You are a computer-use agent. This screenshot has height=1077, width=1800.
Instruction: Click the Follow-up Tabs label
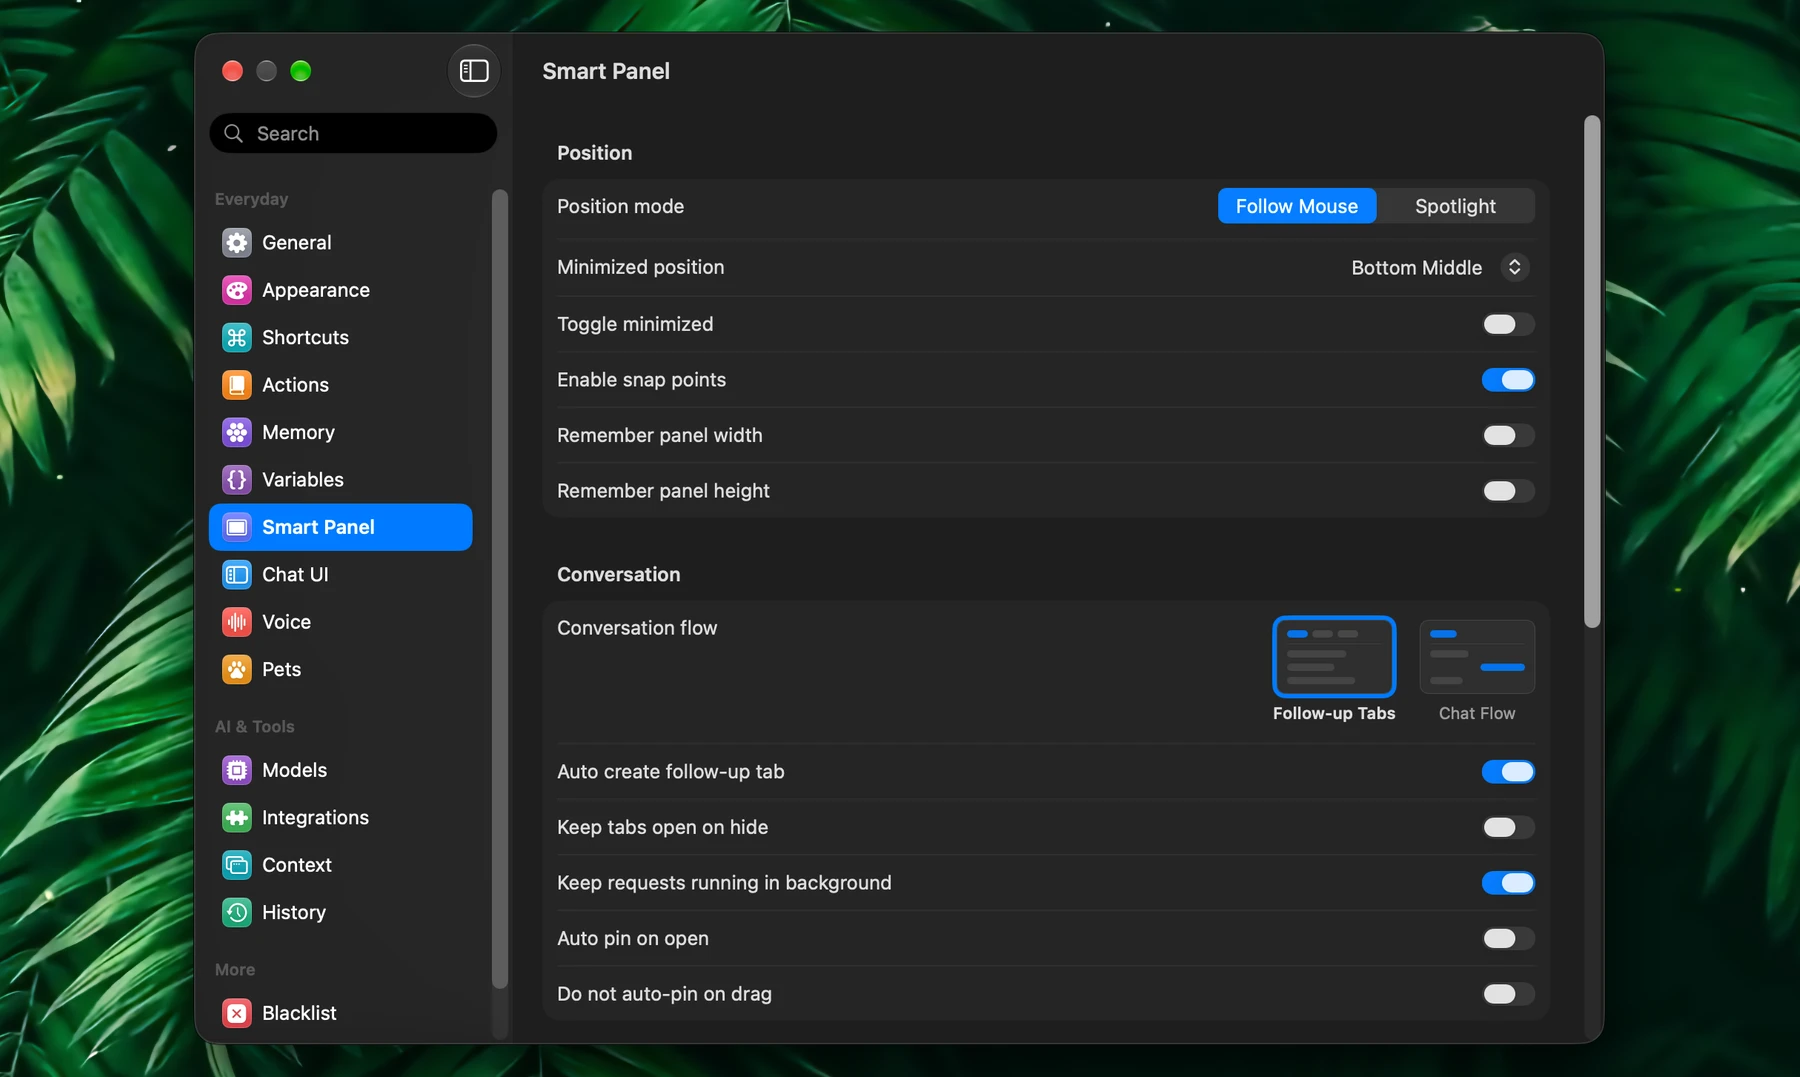pos(1334,713)
